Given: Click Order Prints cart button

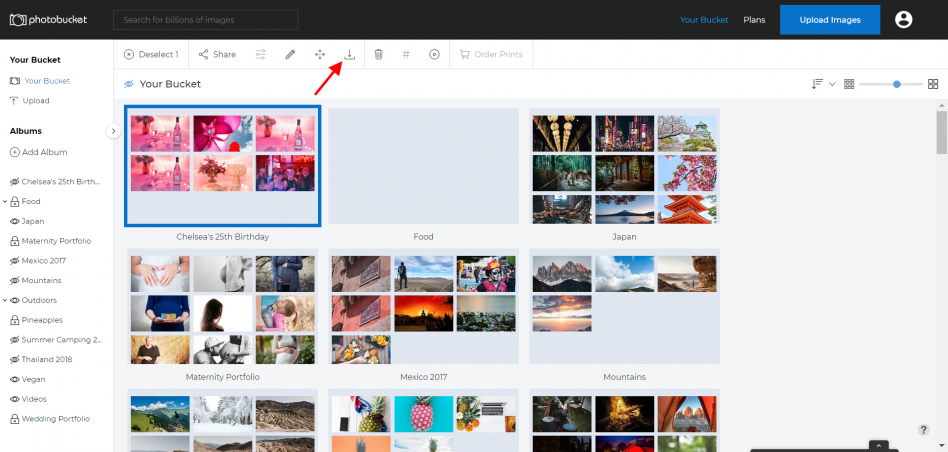Looking at the screenshot, I should click(x=491, y=54).
